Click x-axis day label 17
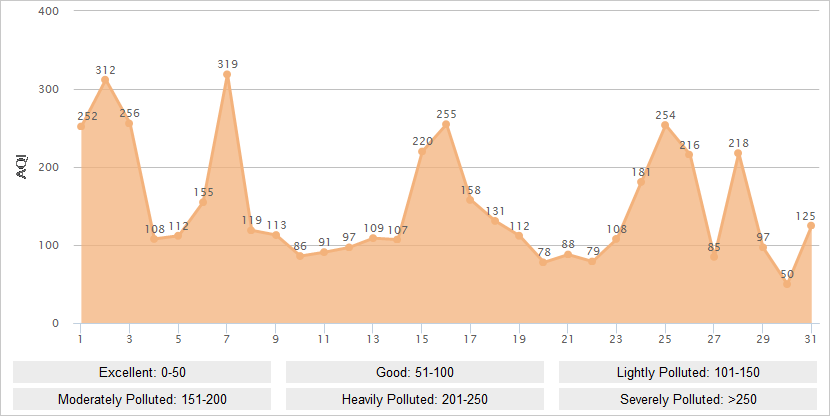 pos(471,339)
